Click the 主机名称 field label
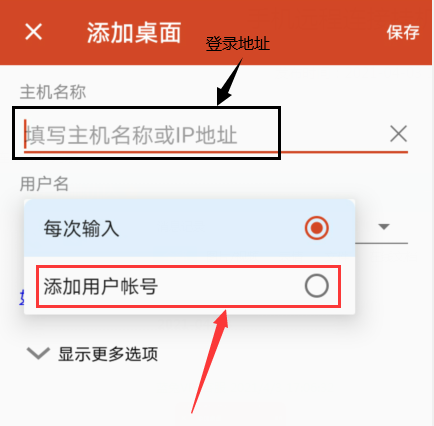 tap(53, 92)
